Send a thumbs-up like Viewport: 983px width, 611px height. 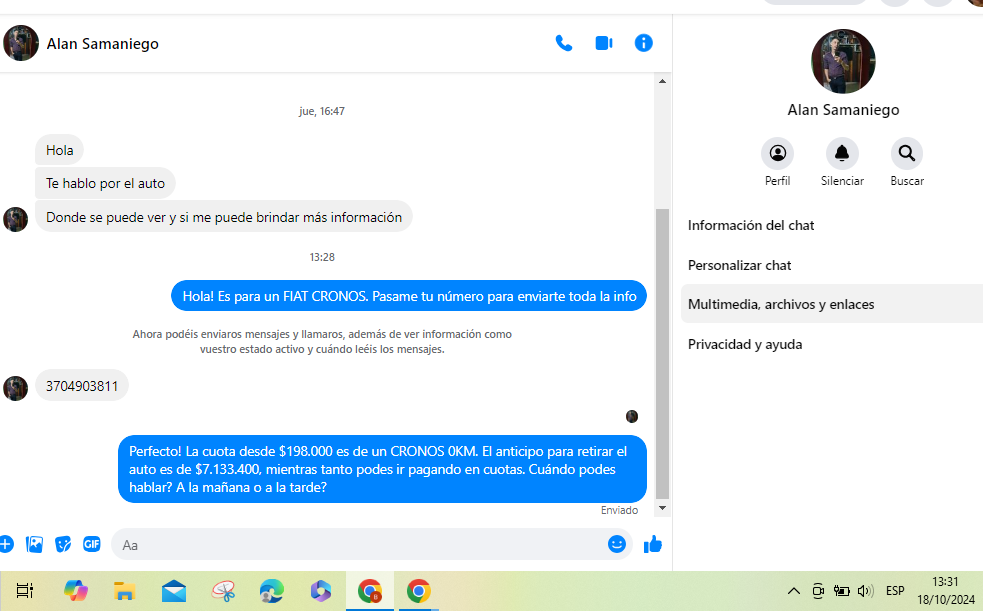[653, 544]
